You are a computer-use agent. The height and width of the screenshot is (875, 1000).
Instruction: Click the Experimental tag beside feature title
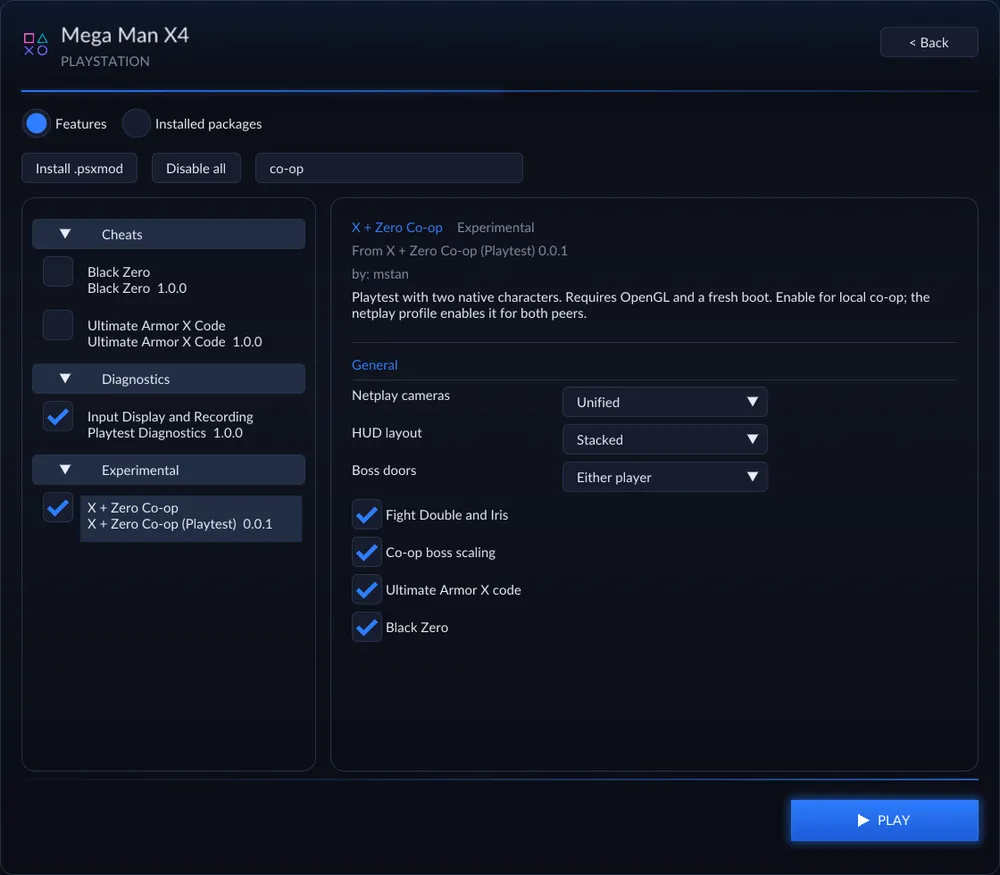(x=496, y=228)
